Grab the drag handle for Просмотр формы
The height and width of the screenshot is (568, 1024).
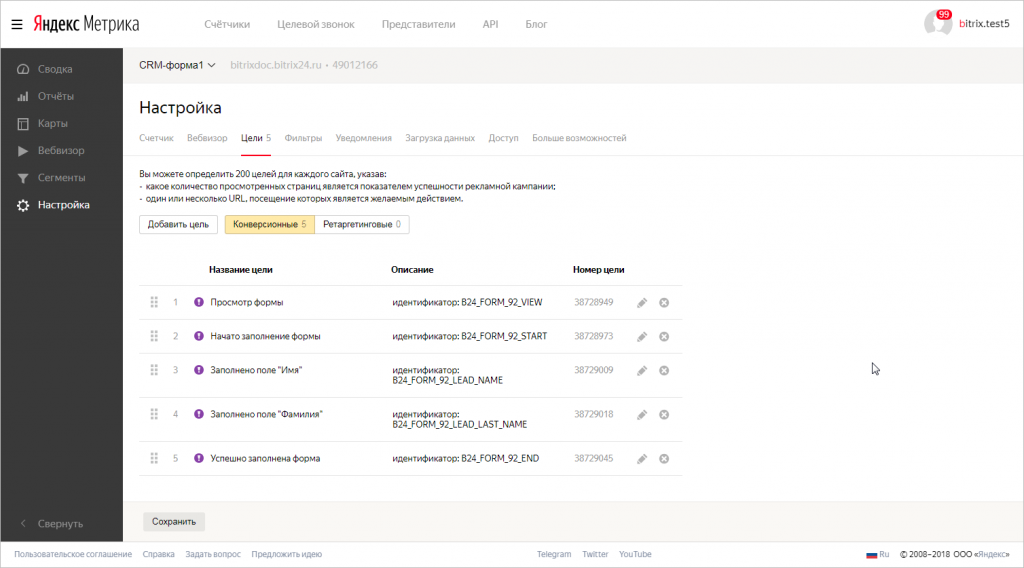pyautogui.click(x=154, y=302)
